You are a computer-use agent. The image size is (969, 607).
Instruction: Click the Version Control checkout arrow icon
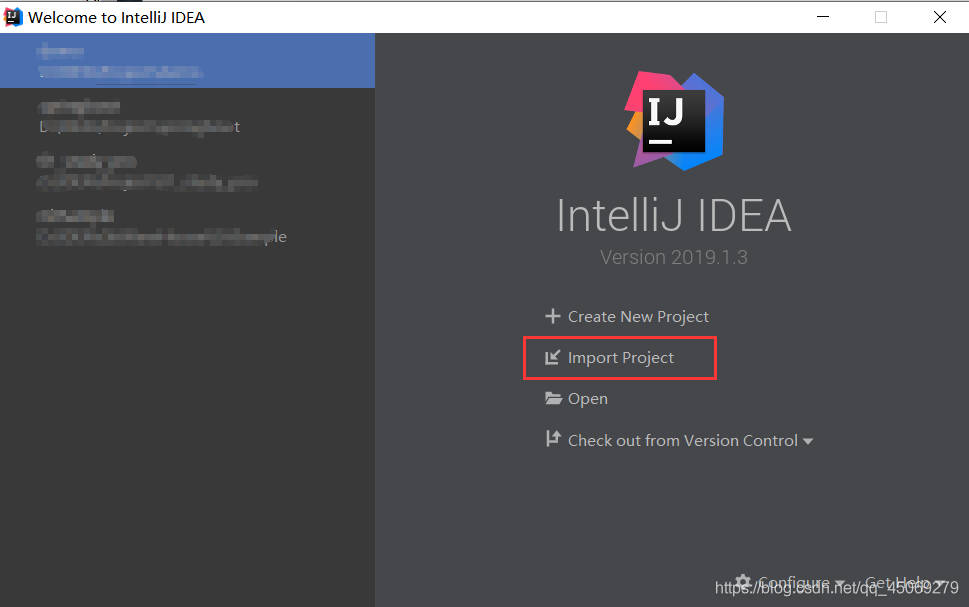click(x=551, y=439)
